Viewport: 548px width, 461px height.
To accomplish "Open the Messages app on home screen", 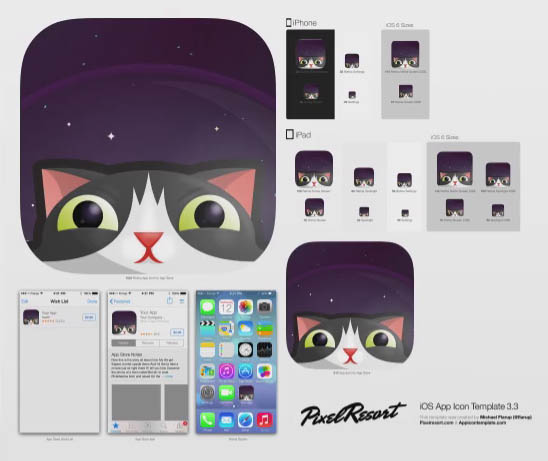I will coord(207,307).
